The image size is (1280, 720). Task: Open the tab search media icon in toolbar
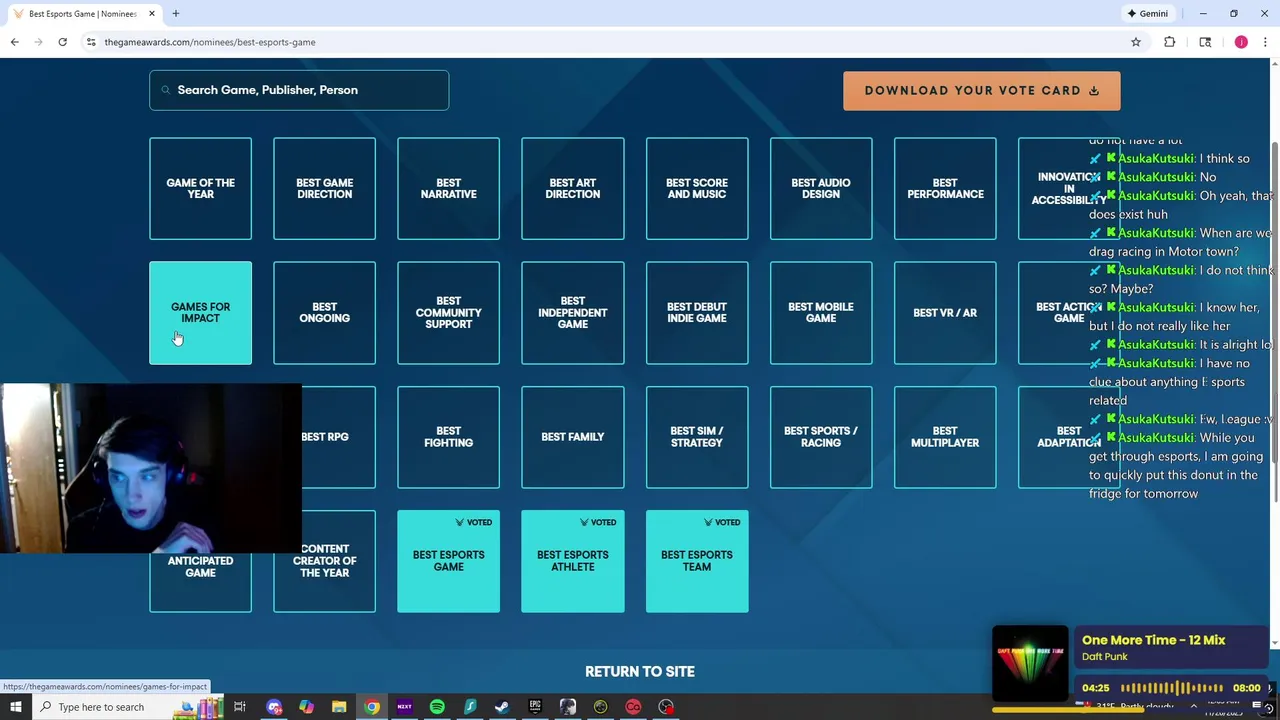(1205, 42)
